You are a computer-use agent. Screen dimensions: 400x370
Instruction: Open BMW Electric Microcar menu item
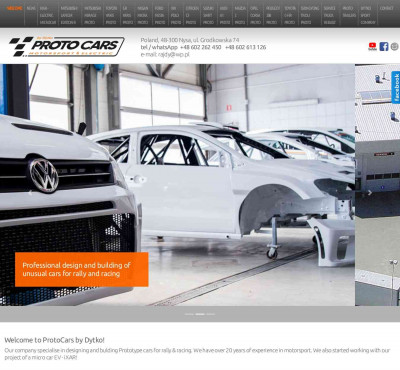48,15
